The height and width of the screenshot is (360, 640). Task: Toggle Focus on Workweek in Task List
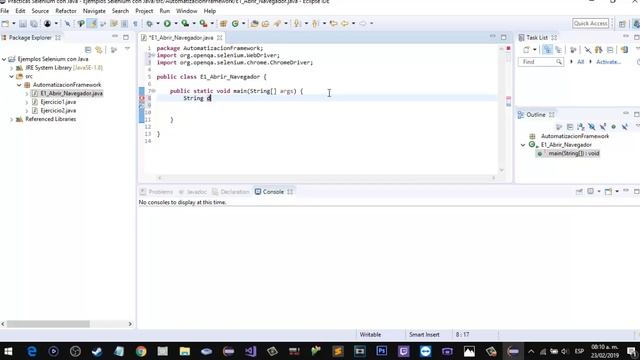573,50
